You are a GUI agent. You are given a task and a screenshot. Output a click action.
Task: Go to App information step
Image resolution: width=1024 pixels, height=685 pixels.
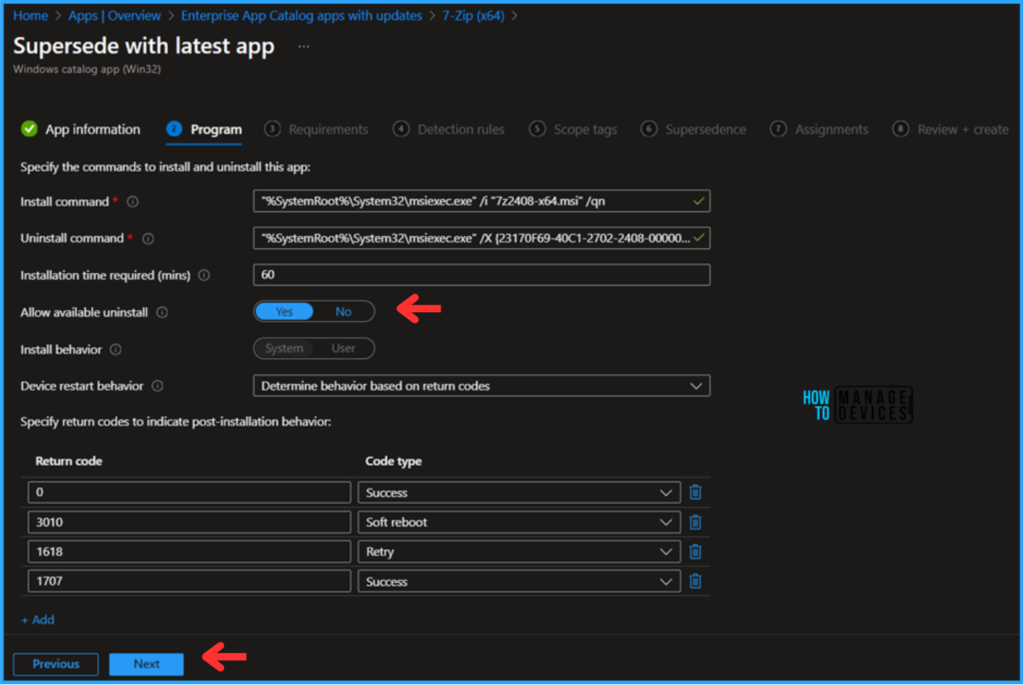coord(81,129)
